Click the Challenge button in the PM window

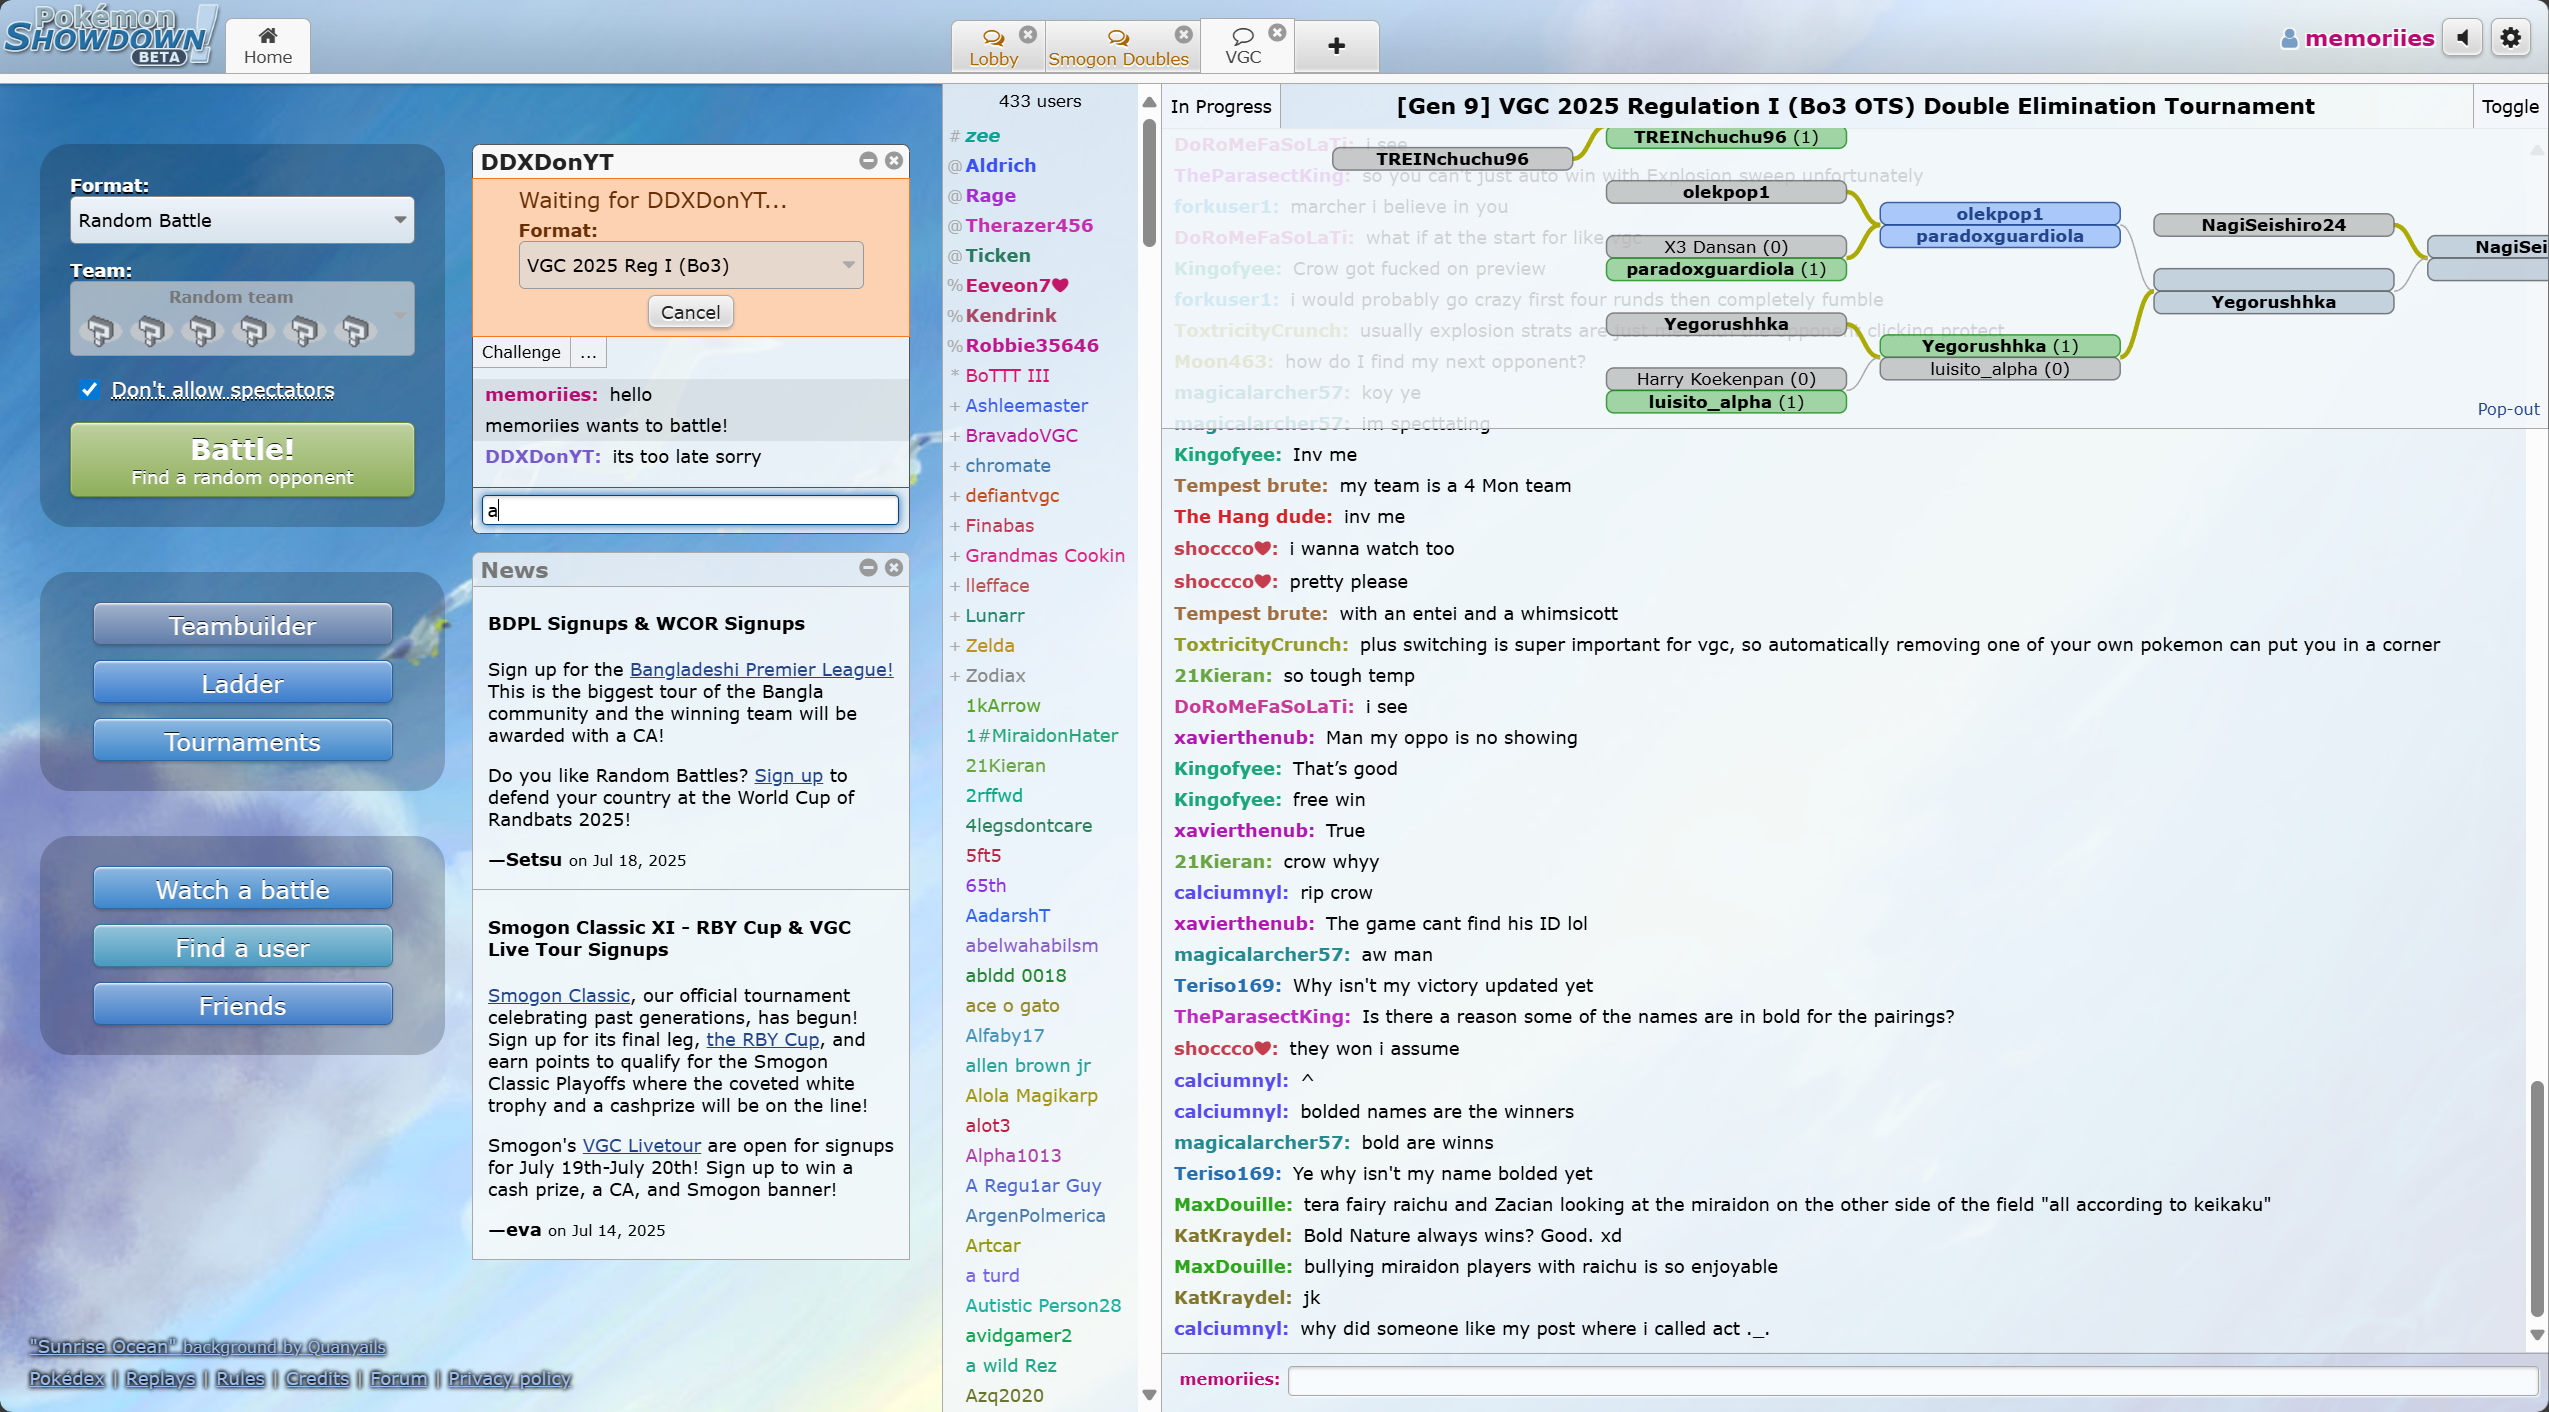521,352
